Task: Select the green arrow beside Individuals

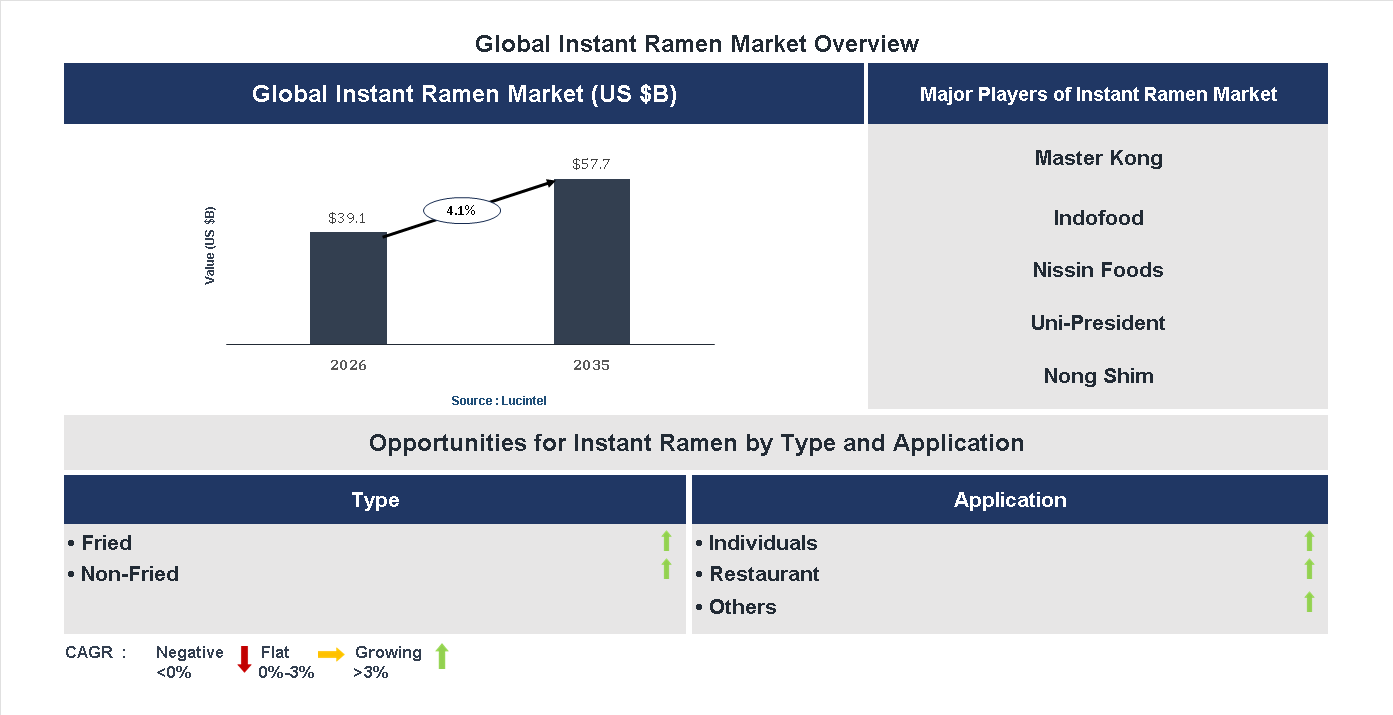Action: [1309, 542]
